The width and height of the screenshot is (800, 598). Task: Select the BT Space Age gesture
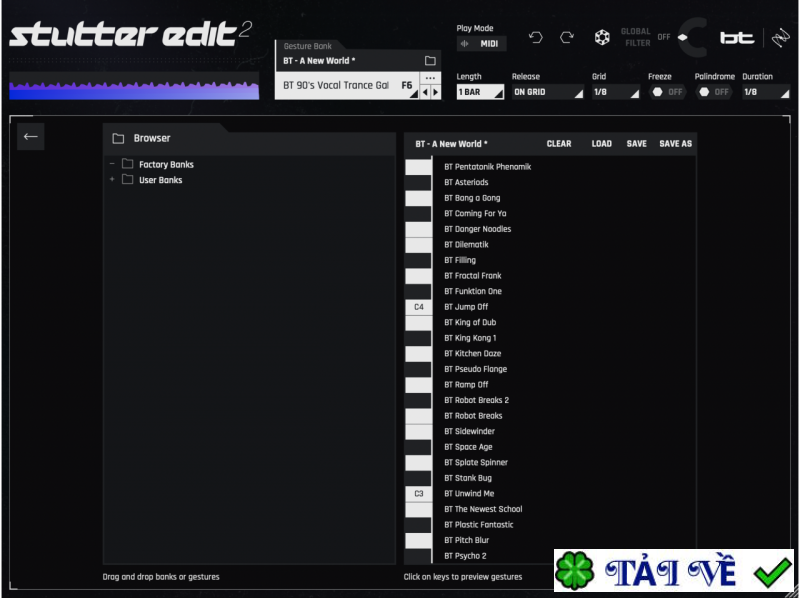click(x=468, y=447)
